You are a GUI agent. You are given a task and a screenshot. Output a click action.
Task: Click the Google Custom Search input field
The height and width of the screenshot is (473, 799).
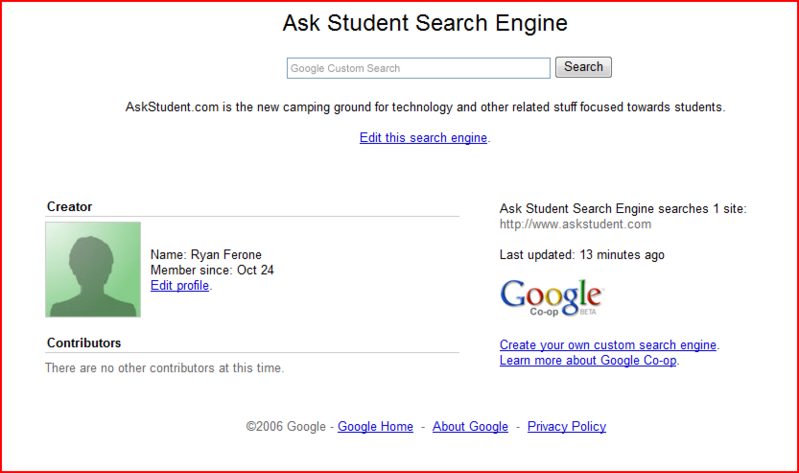418,68
